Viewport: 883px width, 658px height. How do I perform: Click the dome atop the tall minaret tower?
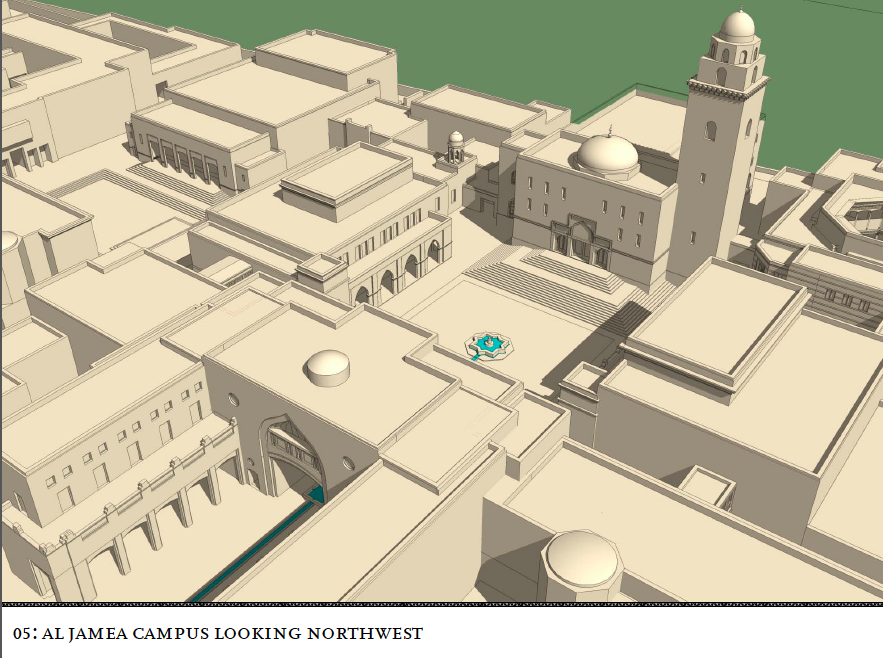pos(737,26)
